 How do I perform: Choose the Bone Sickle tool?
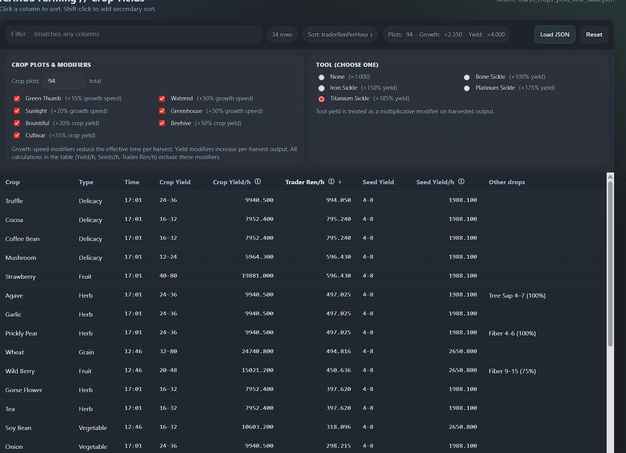467,77
